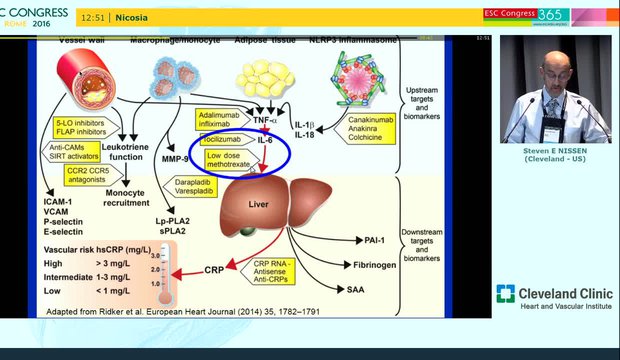620x360 pixels.
Task: Click the hsCRP thermometer graphic
Action: (x=165, y=274)
